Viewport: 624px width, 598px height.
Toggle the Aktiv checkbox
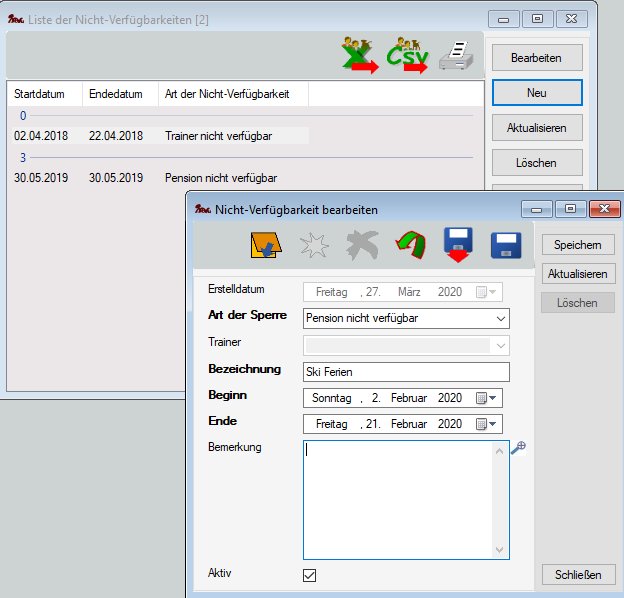(310, 575)
